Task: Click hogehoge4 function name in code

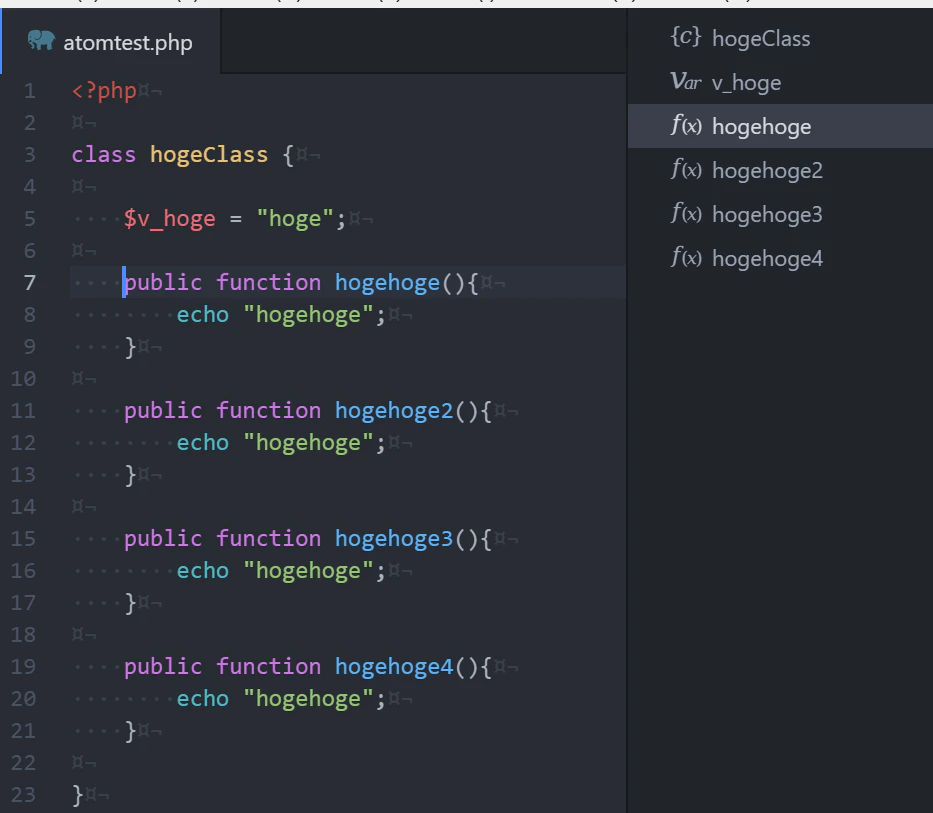Action: (x=394, y=667)
